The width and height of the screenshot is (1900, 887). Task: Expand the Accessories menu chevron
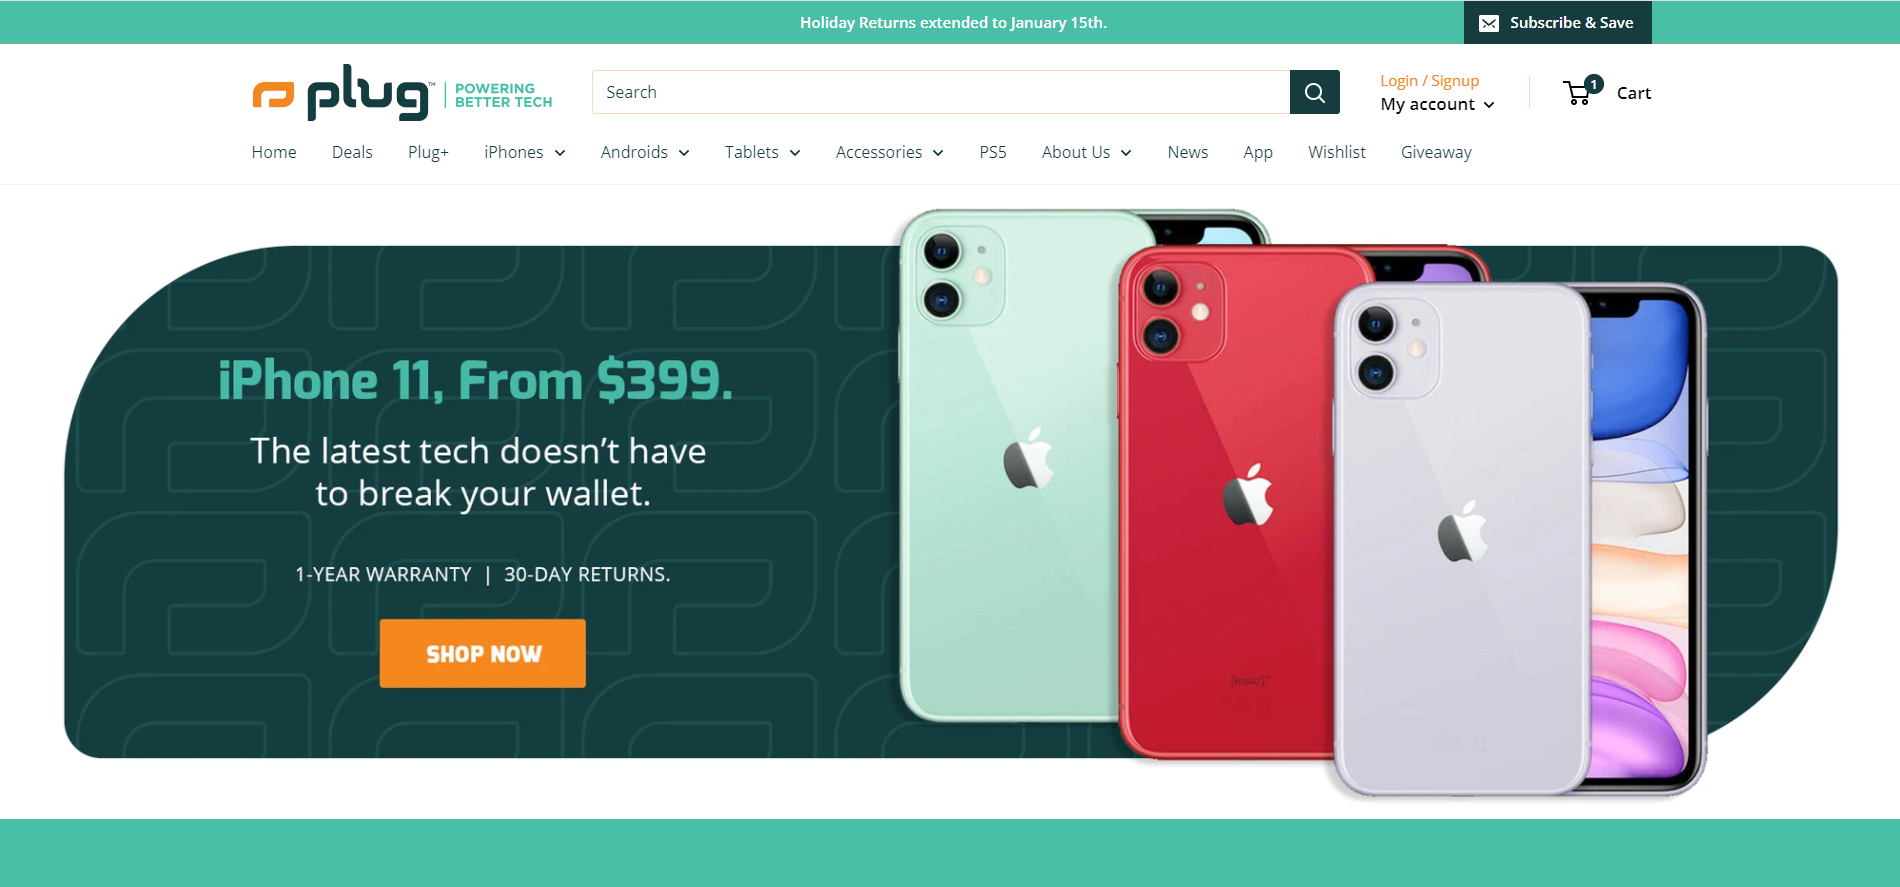click(938, 153)
